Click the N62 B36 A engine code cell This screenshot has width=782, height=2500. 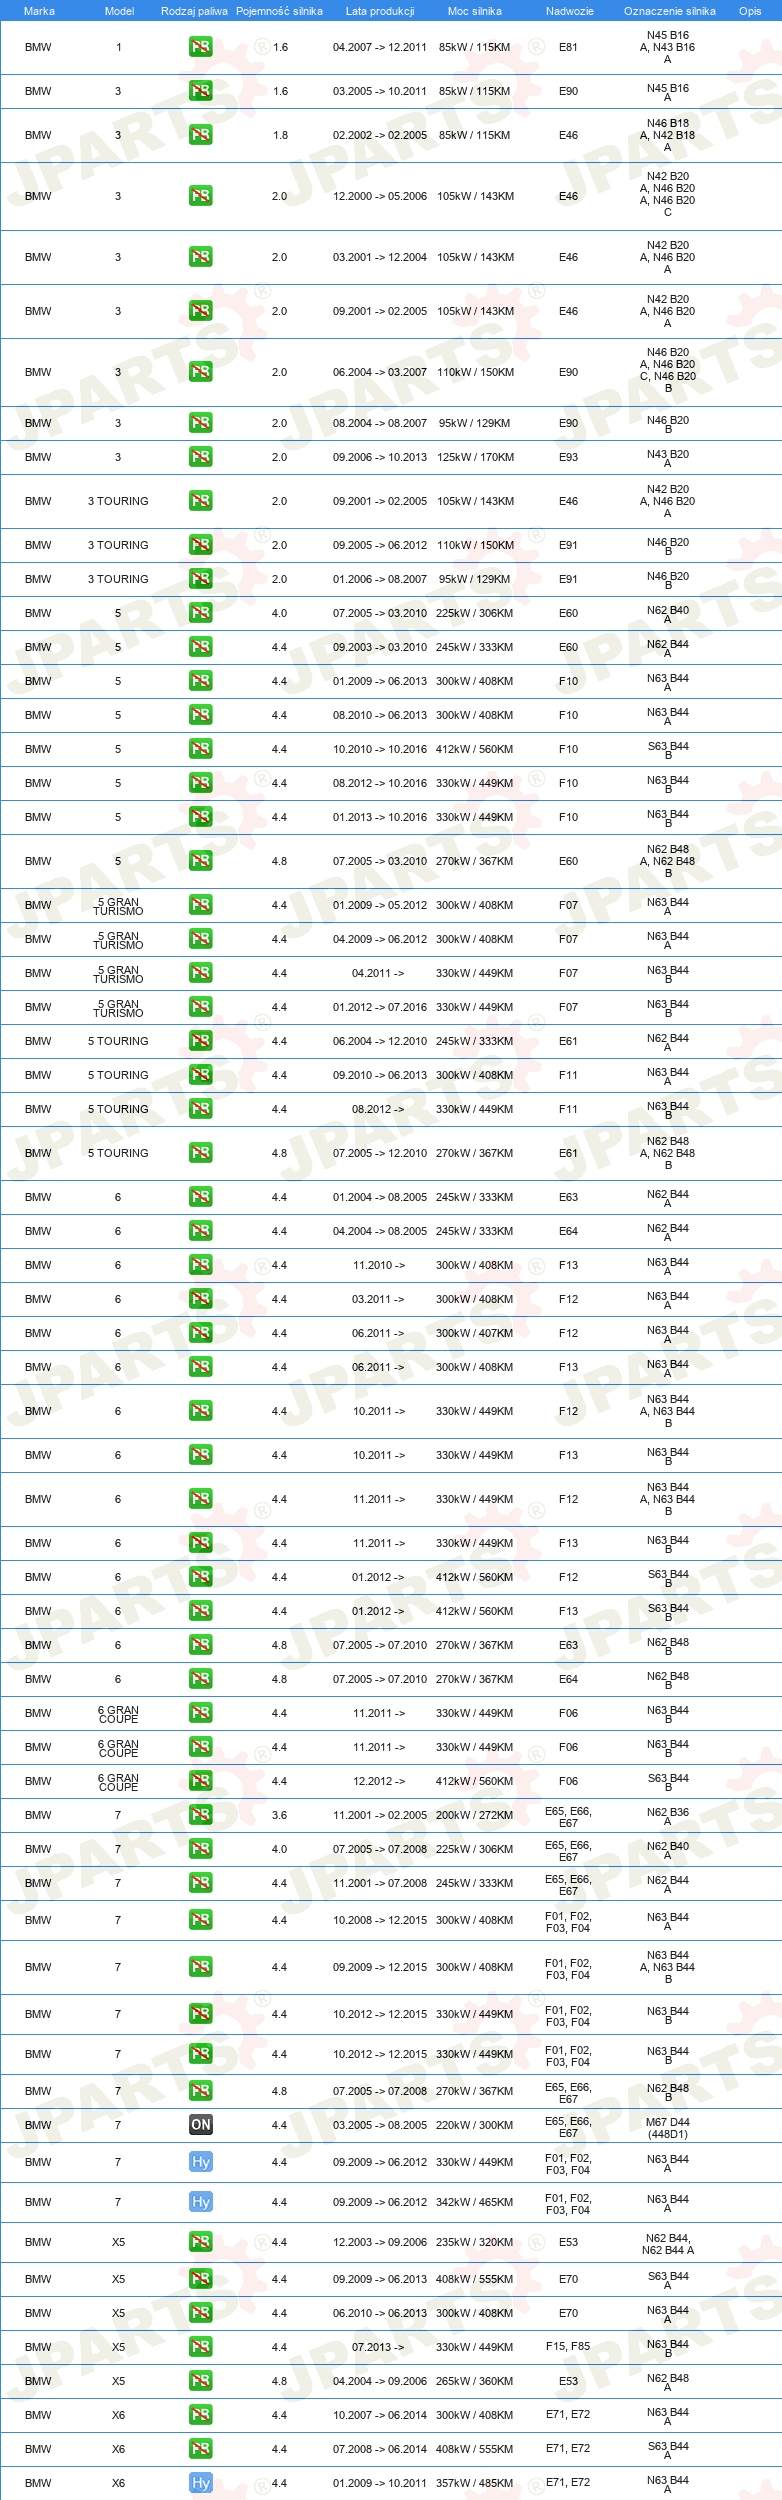[668, 1816]
